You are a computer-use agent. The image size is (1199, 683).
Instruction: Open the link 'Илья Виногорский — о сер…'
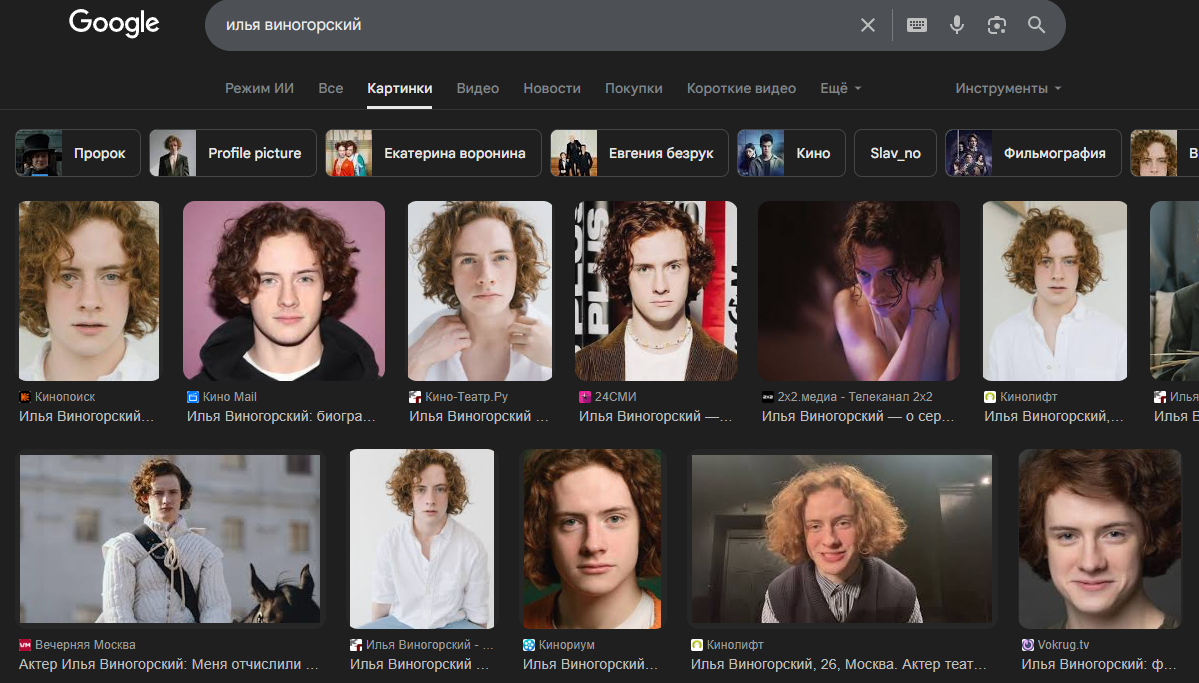[x=858, y=416]
